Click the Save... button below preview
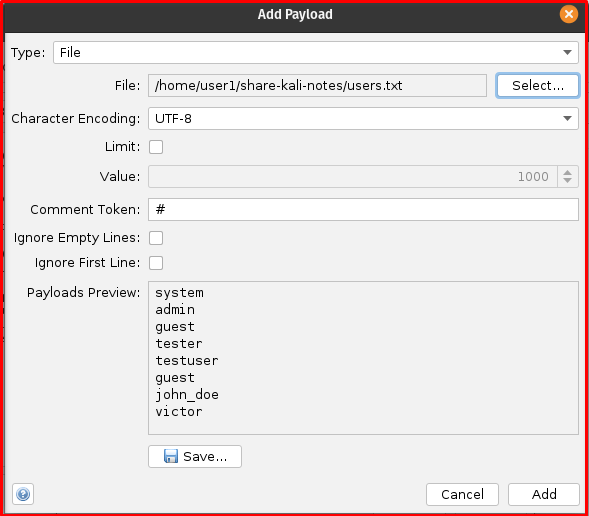Image resolution: width=589 pixels, height=516 pixels. (195, 456)
